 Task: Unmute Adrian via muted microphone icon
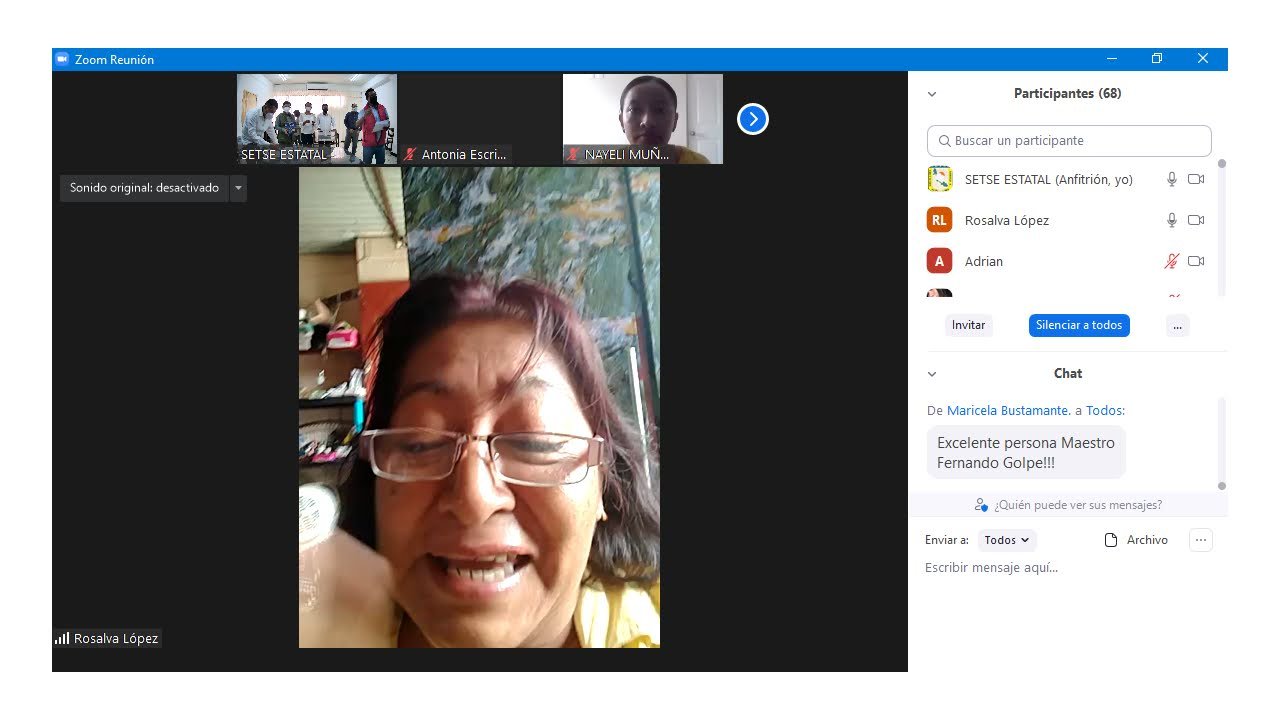1172,261
